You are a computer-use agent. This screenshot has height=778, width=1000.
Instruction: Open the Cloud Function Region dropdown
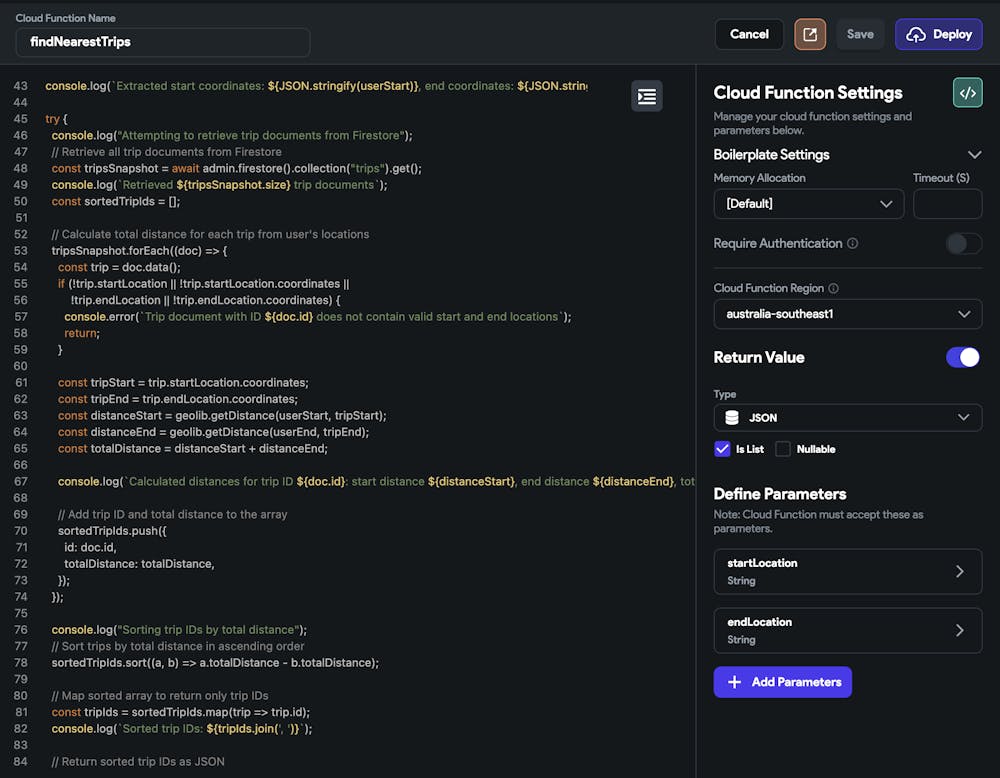click(x=847, y=314)
